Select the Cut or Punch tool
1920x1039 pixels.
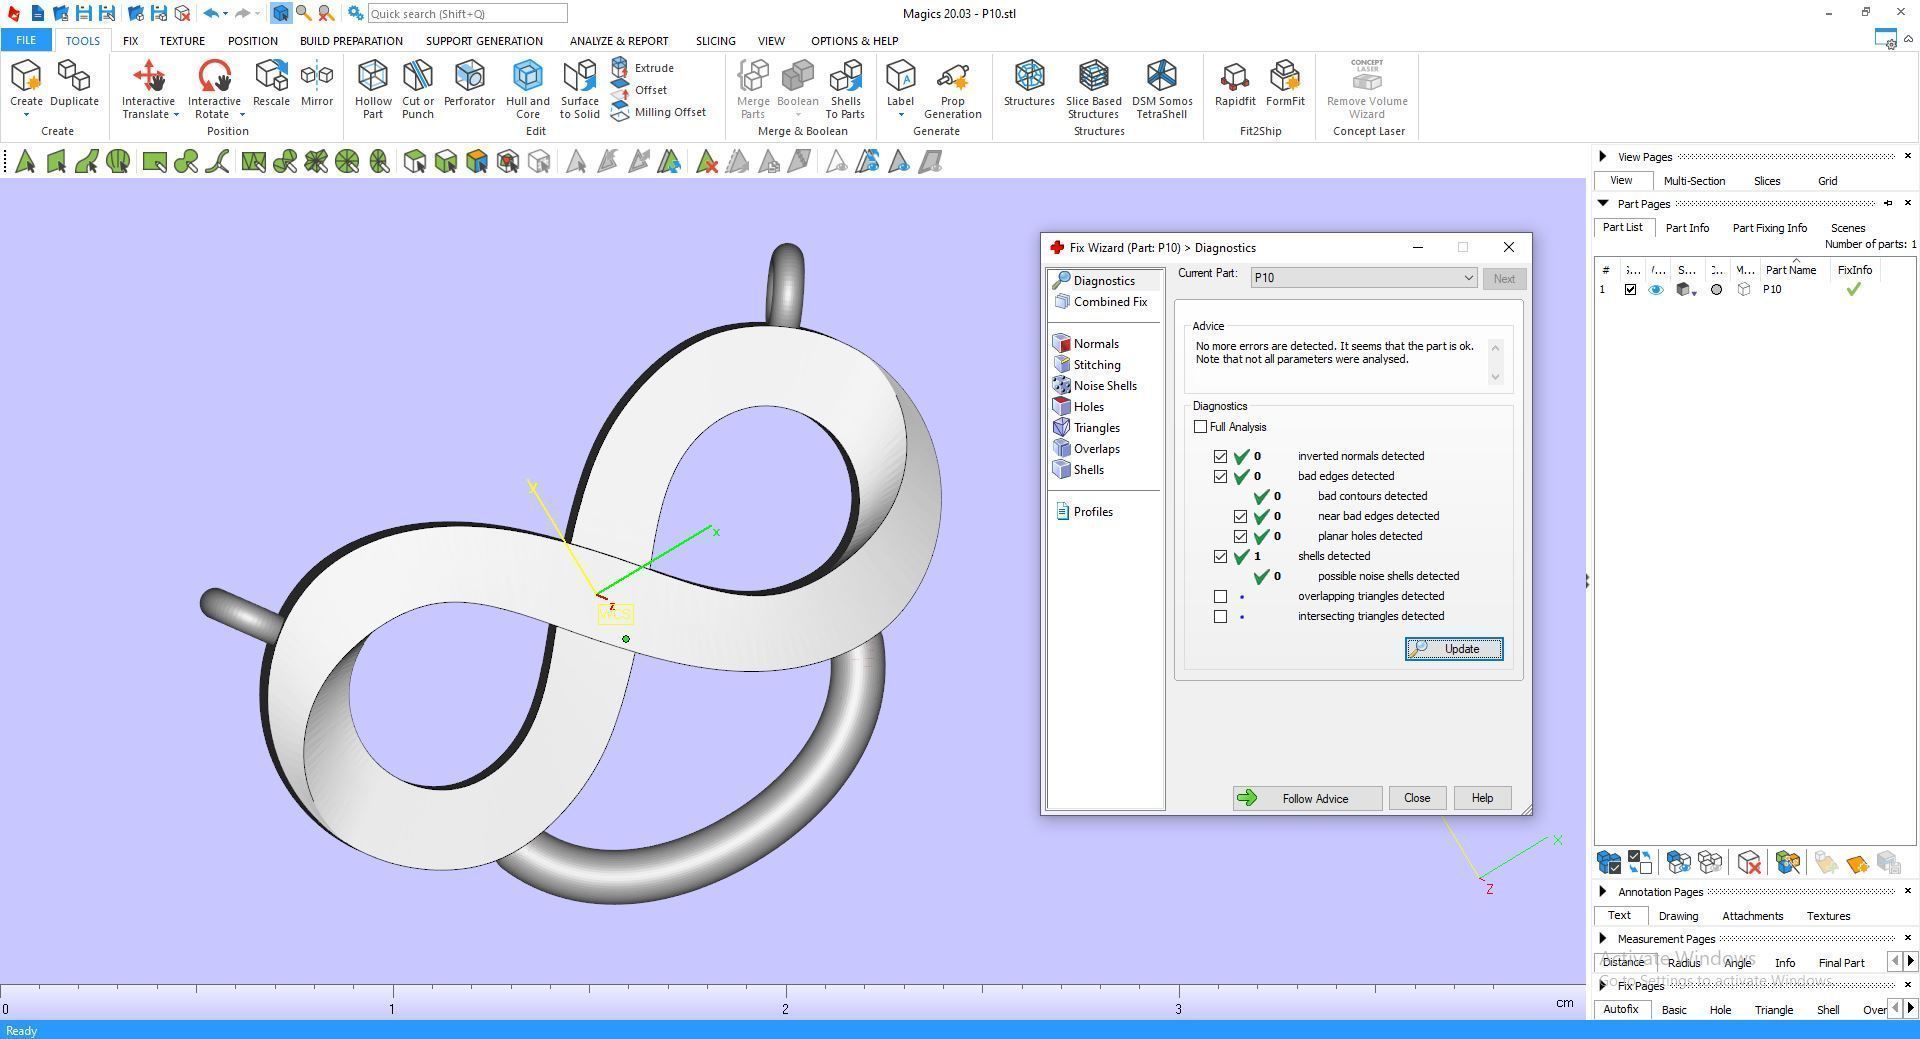(418, 89)
